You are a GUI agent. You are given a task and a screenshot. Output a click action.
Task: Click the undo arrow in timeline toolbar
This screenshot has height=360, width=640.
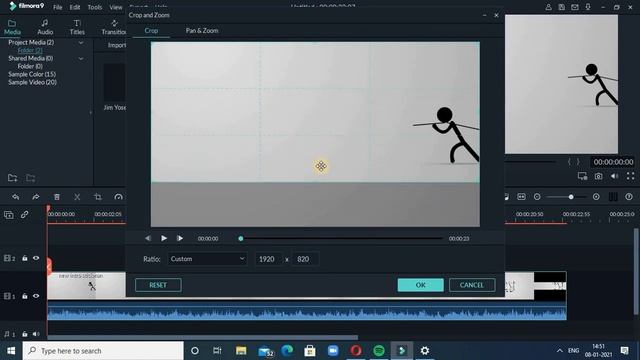16,197
